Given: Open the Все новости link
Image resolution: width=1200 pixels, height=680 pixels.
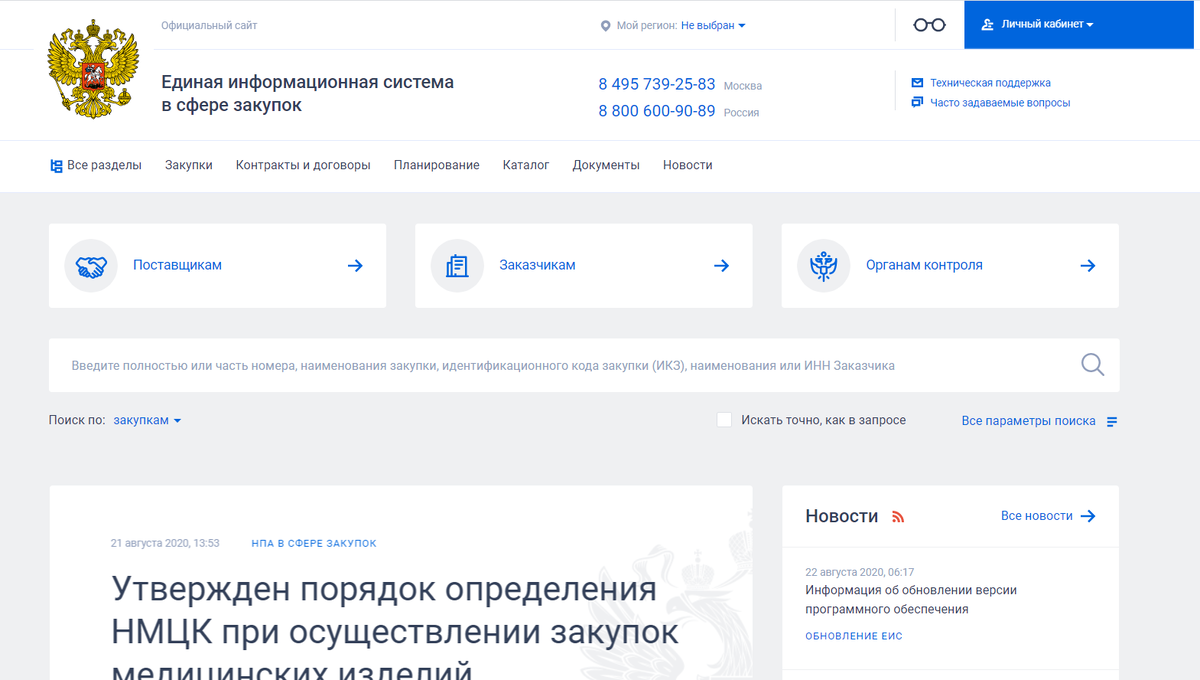Looking at the screenshot, I should 1037,516.
